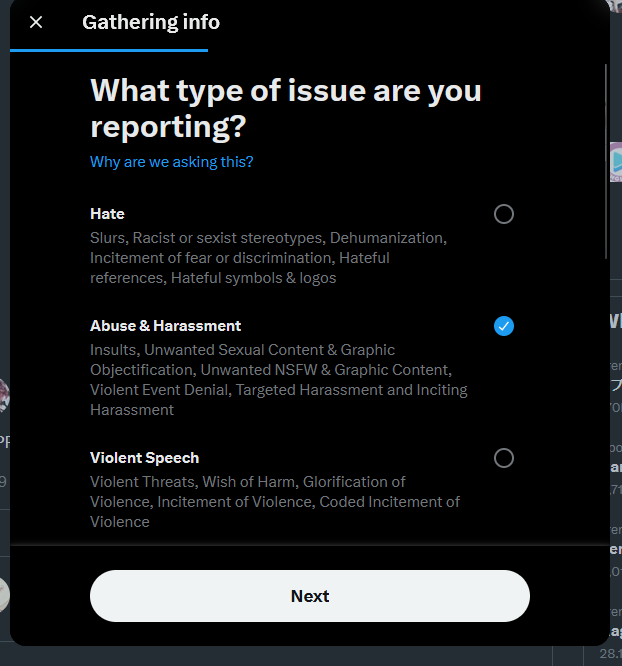The image size is (622, 666).
Task: Click the Abuse & Harassment option title
Action: click(x=165, y=326)
